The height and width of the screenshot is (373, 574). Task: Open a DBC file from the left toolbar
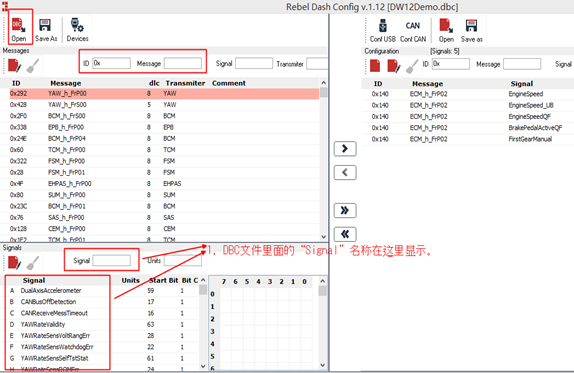(19, 29)
